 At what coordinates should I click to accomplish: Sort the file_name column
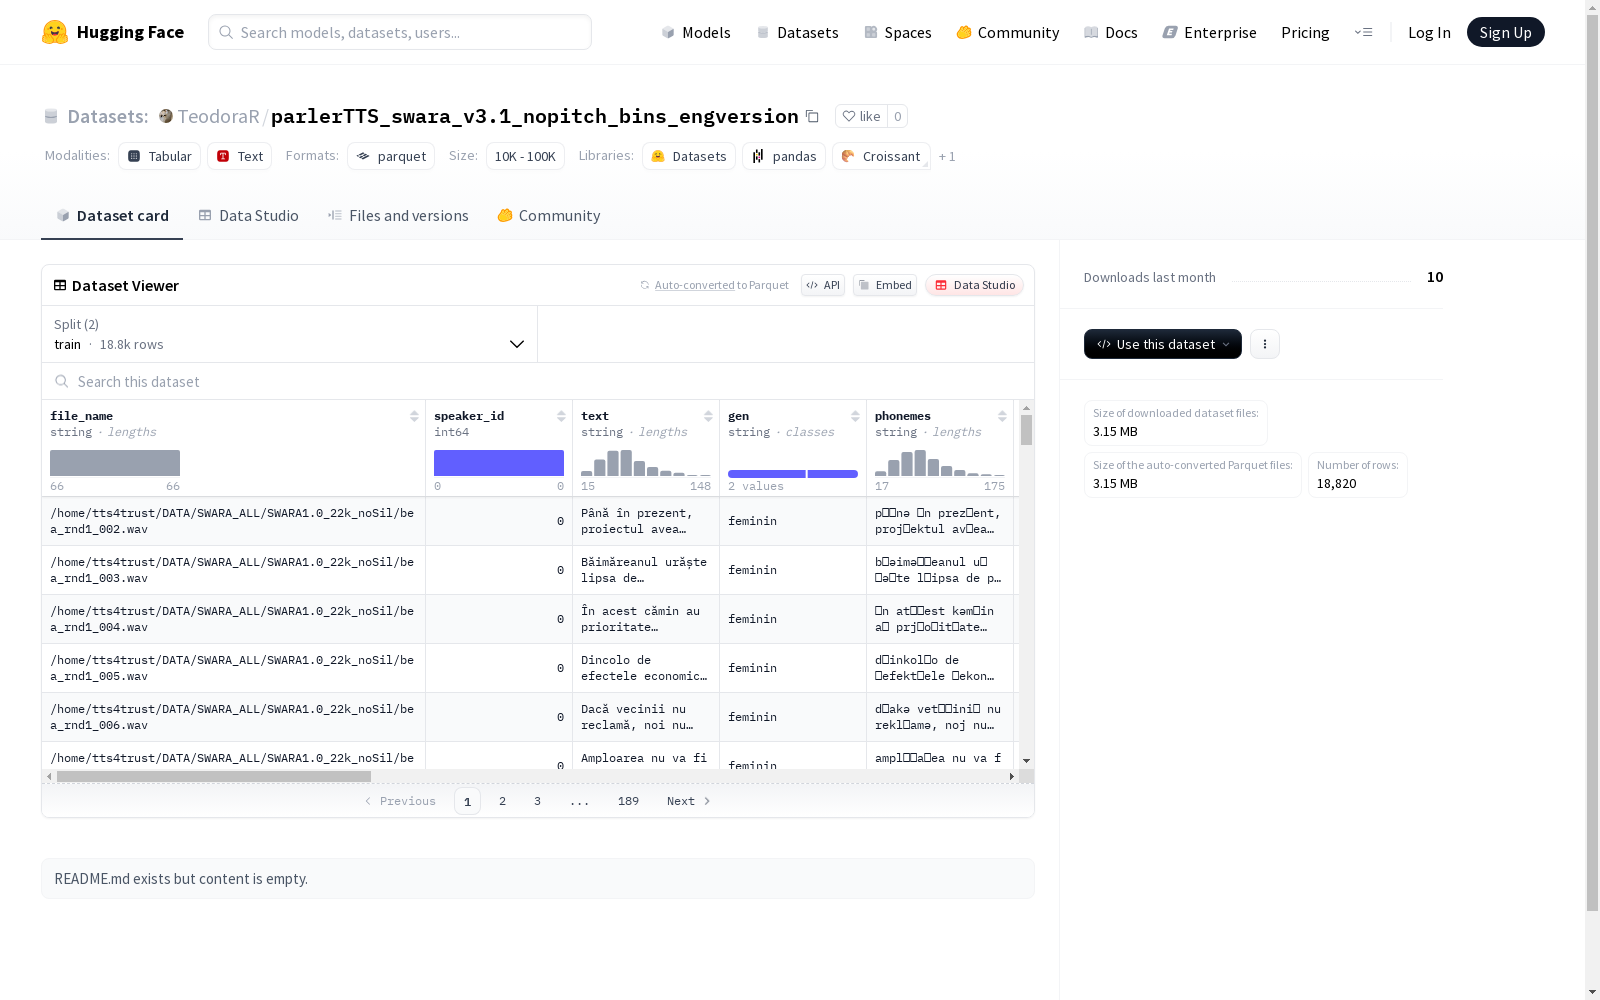coord(414,416)
